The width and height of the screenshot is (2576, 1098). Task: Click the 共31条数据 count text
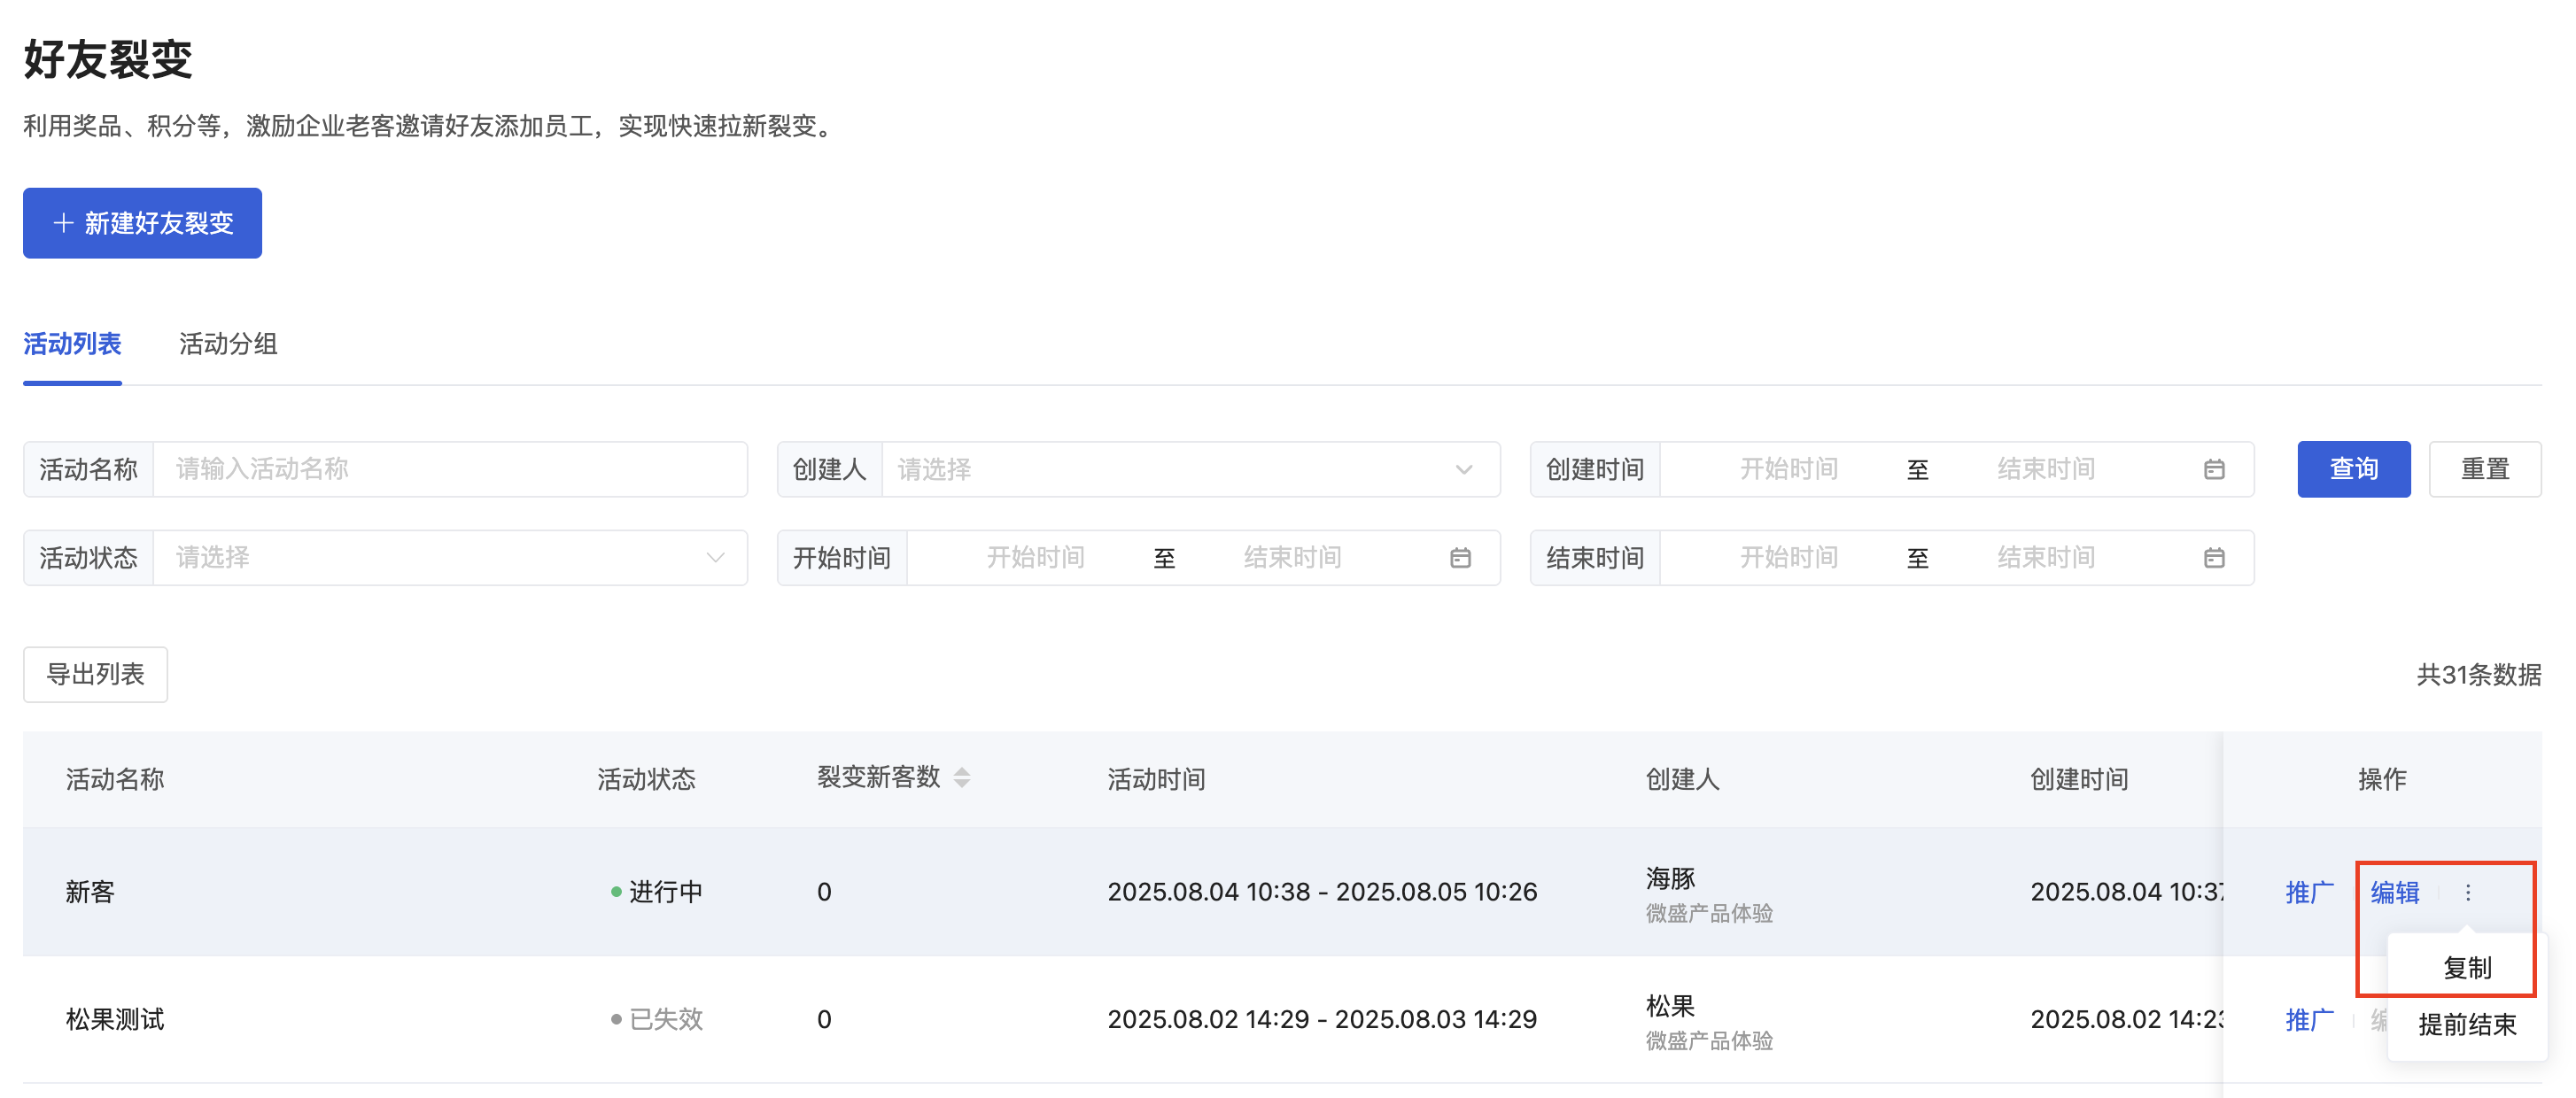(2478, 675)
